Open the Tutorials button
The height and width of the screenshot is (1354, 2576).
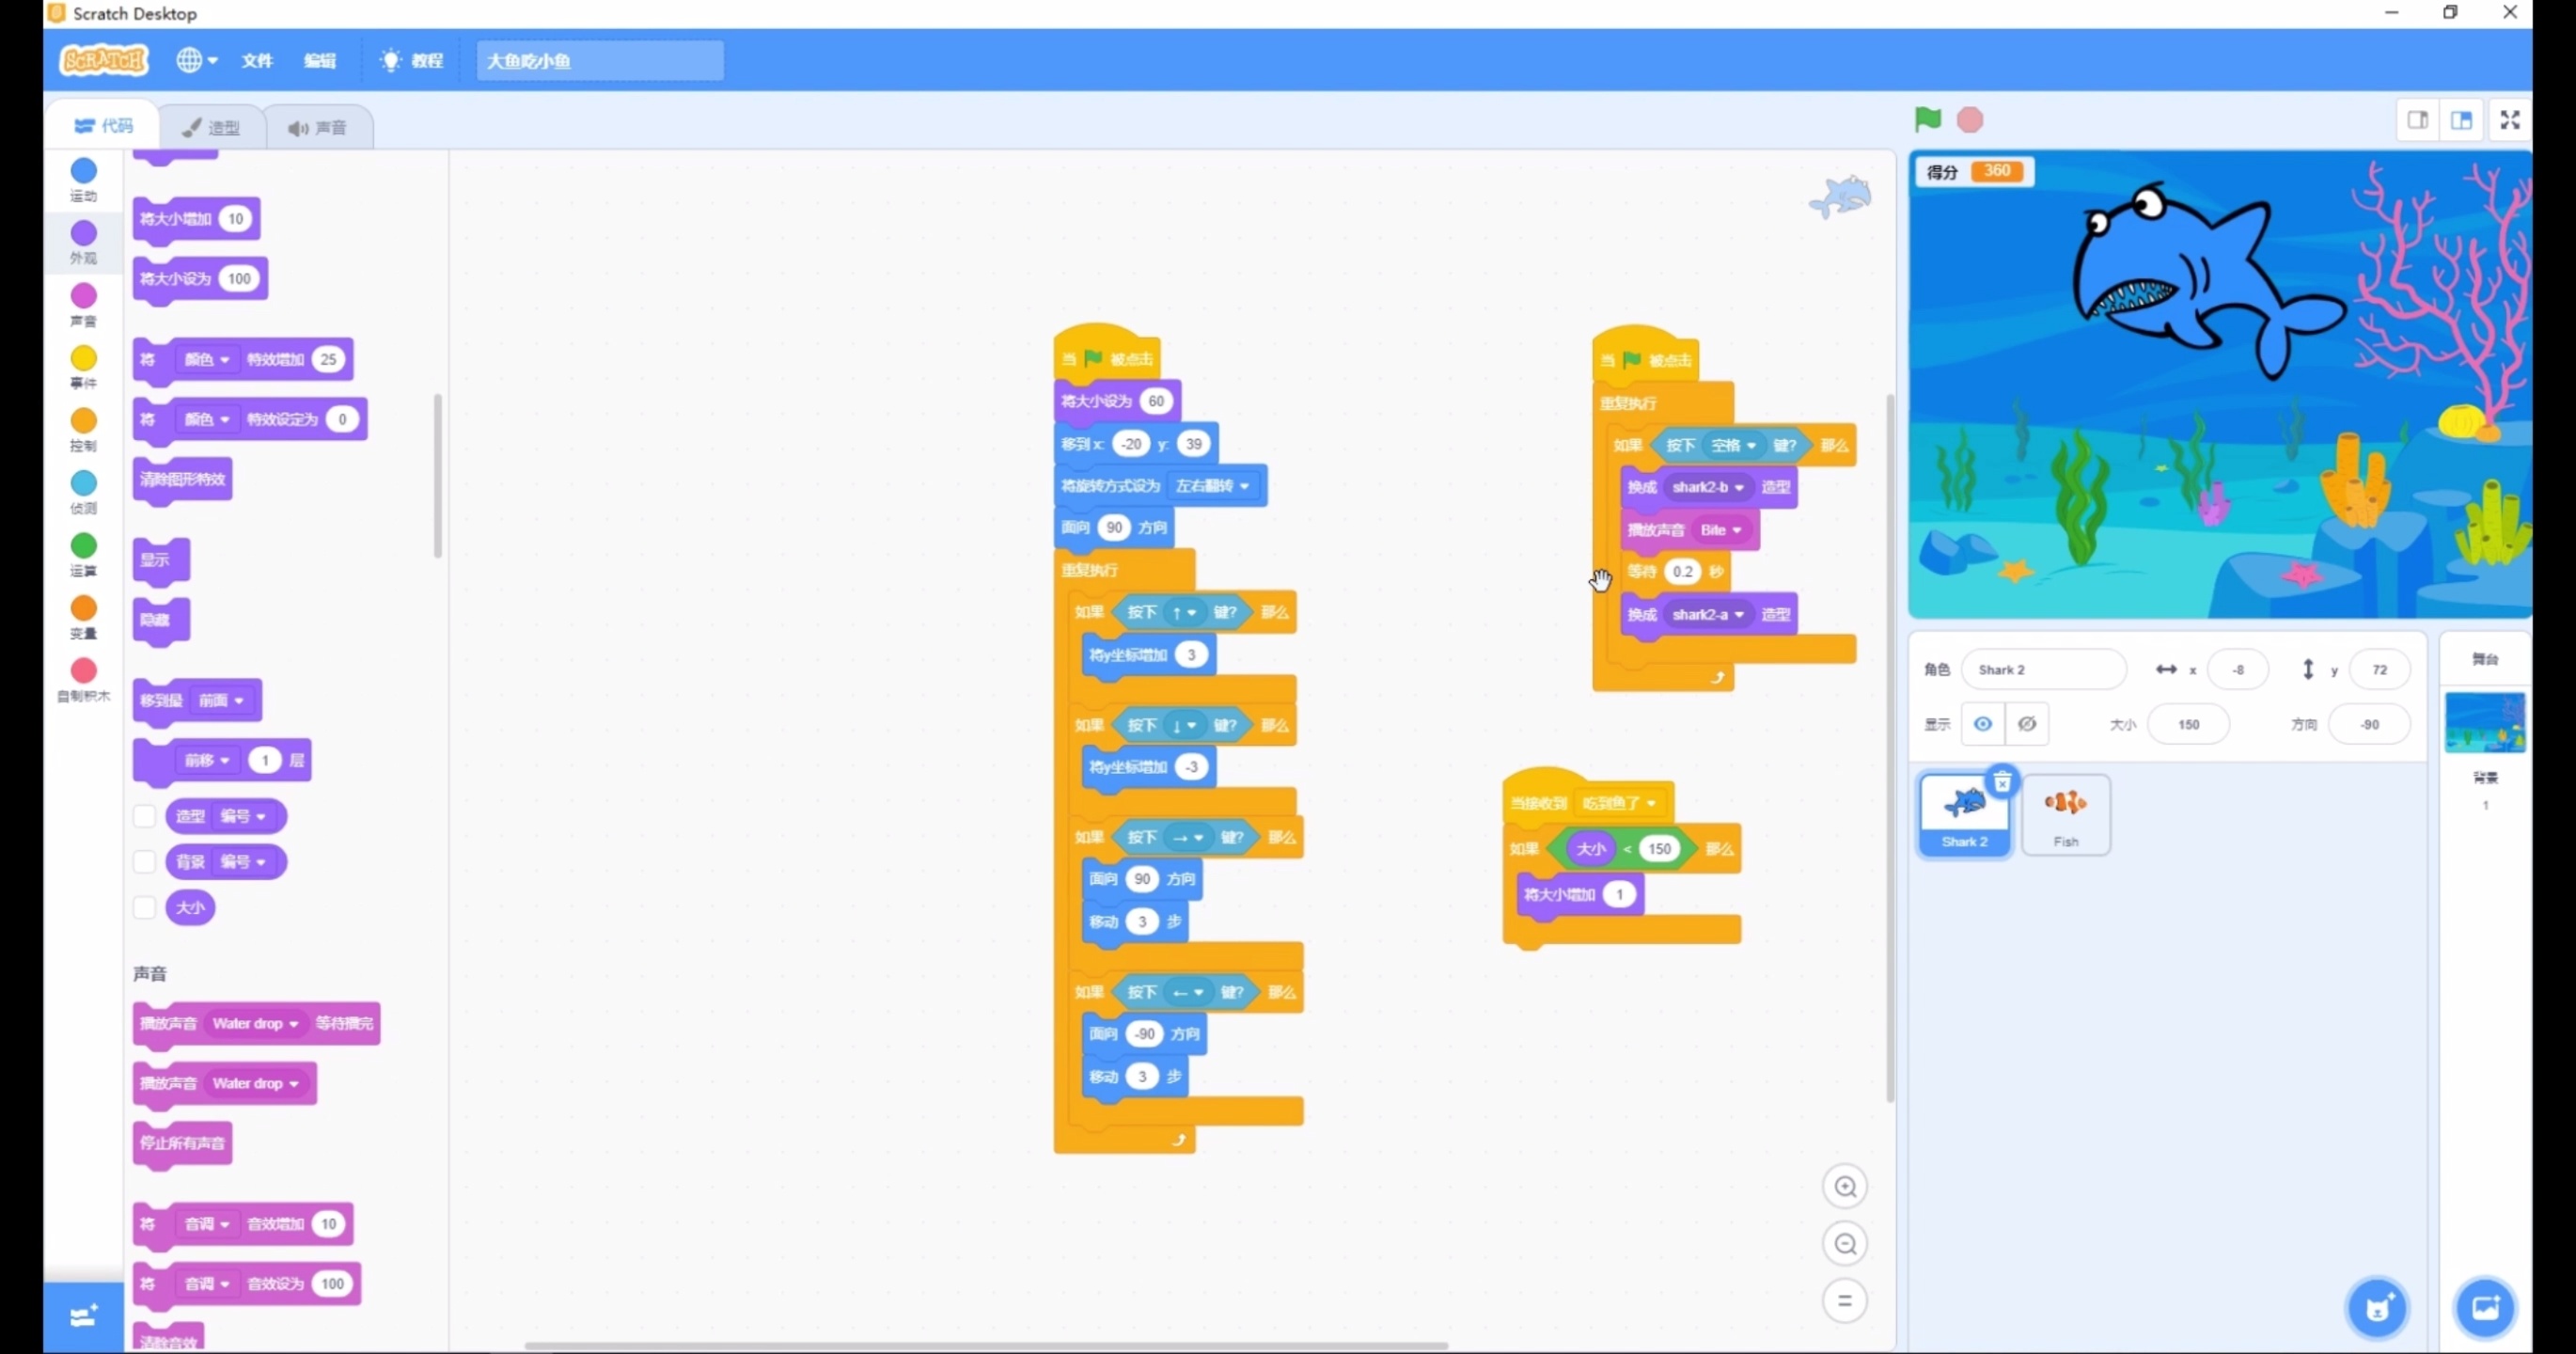(413, 61)
